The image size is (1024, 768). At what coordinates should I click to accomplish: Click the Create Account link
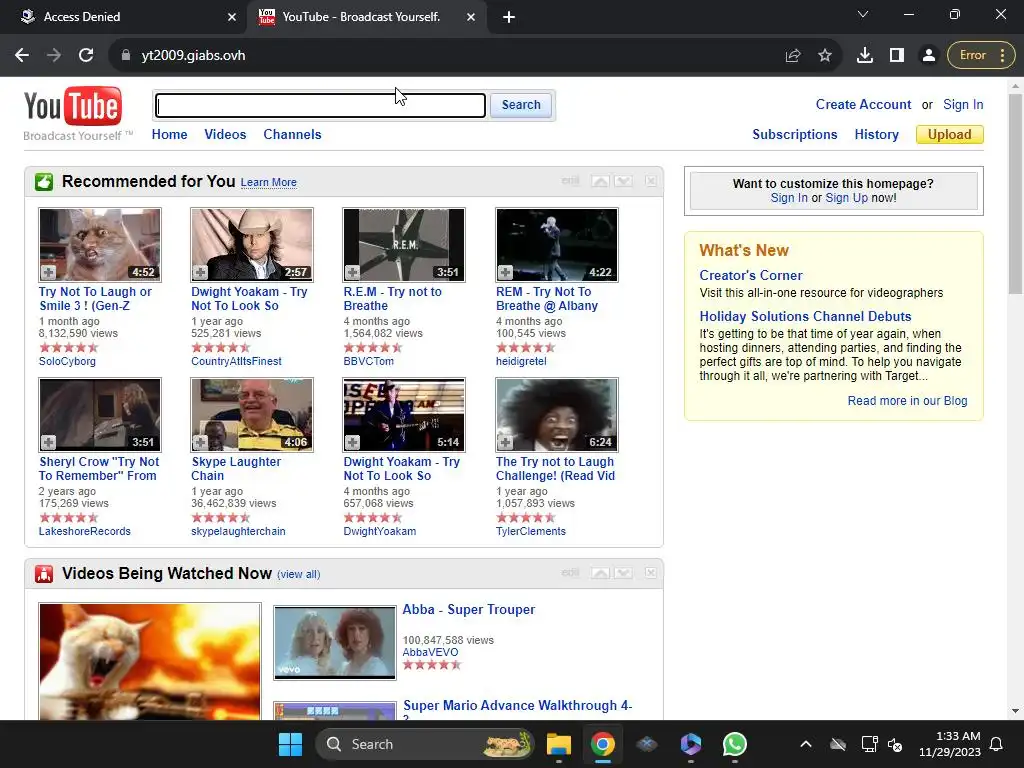click(863, 104)
